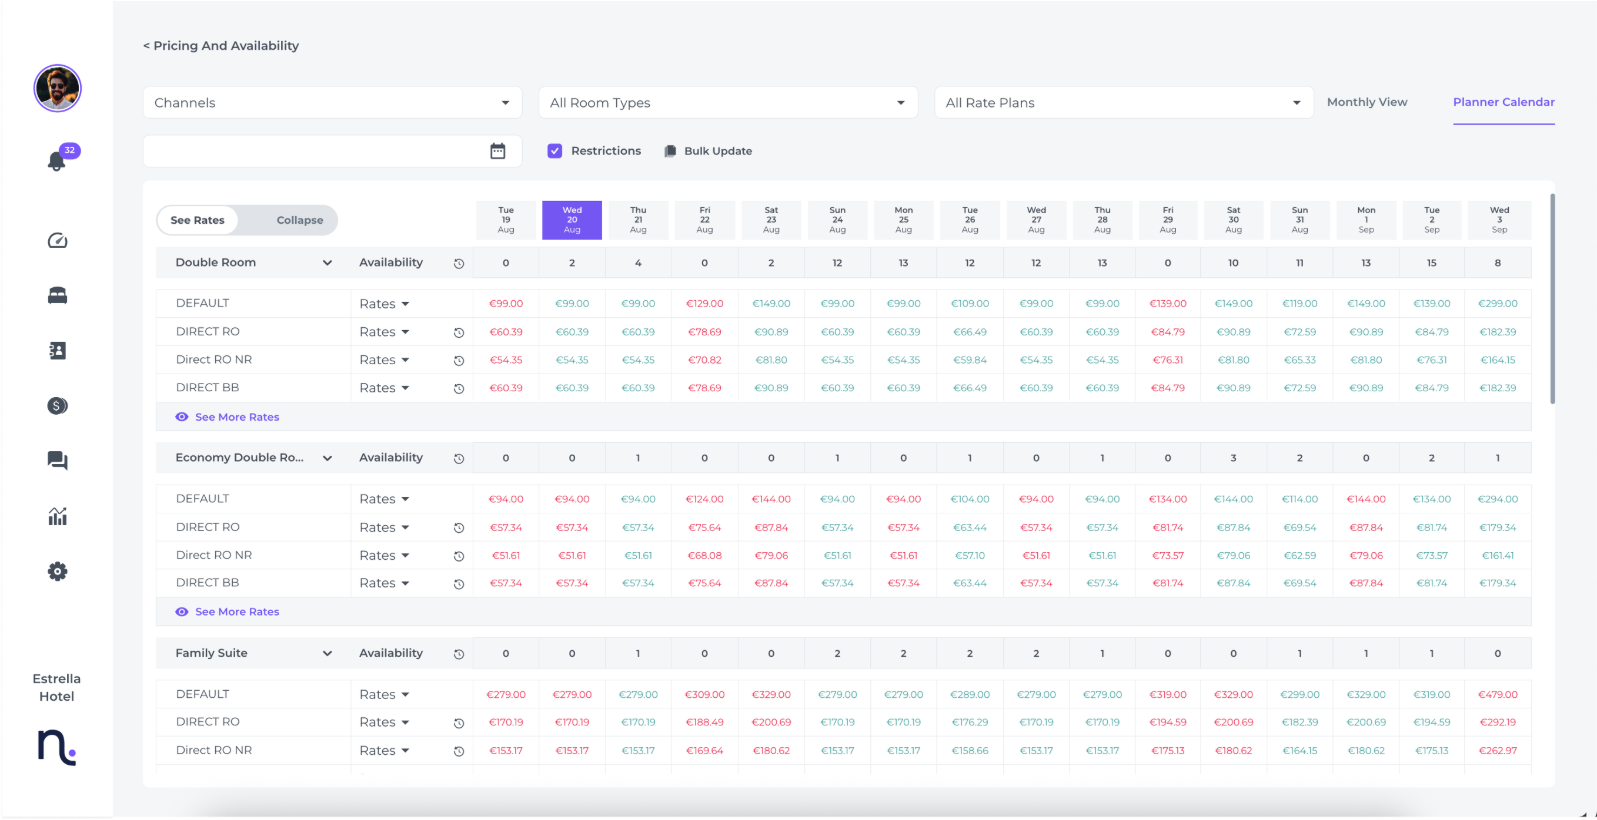Open the settings gear icon in sidebar
1597x820 pixels.
pyautogui.click(x=57, y=571)
